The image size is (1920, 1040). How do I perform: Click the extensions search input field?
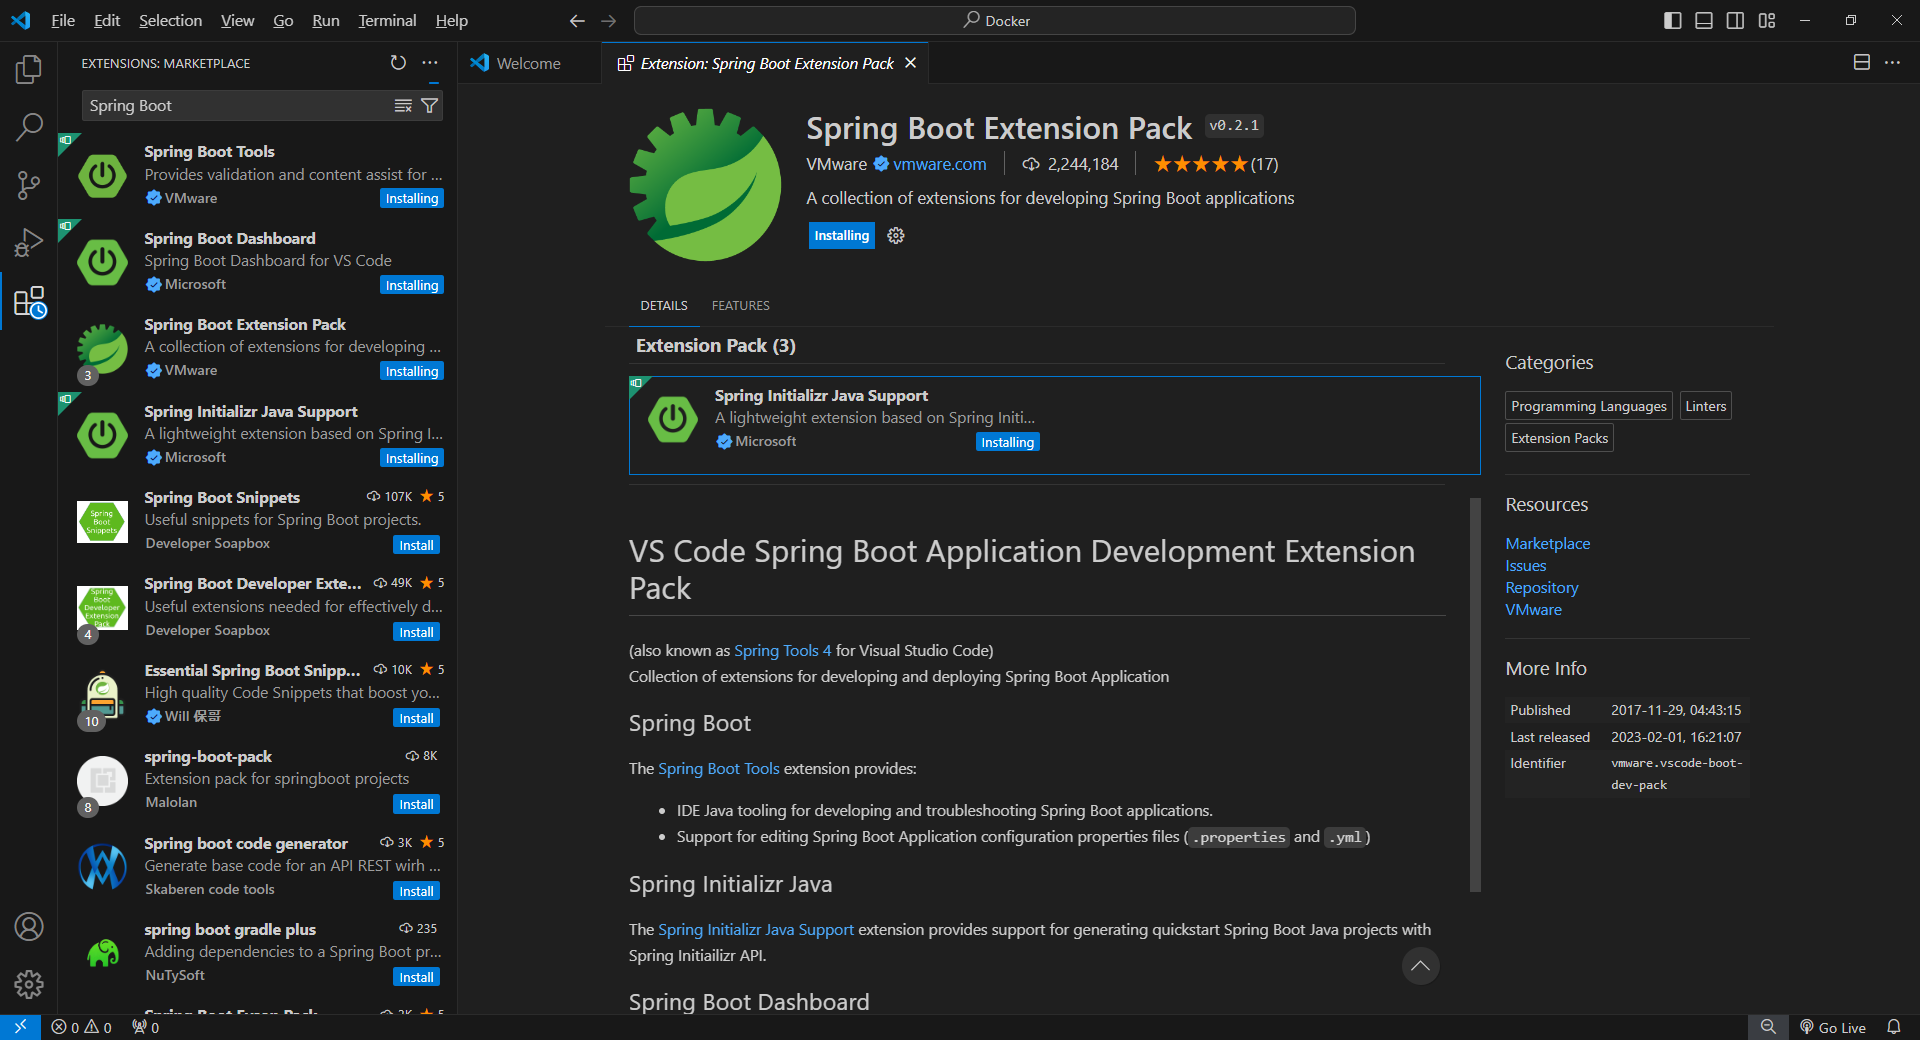[x=236, y=106]
